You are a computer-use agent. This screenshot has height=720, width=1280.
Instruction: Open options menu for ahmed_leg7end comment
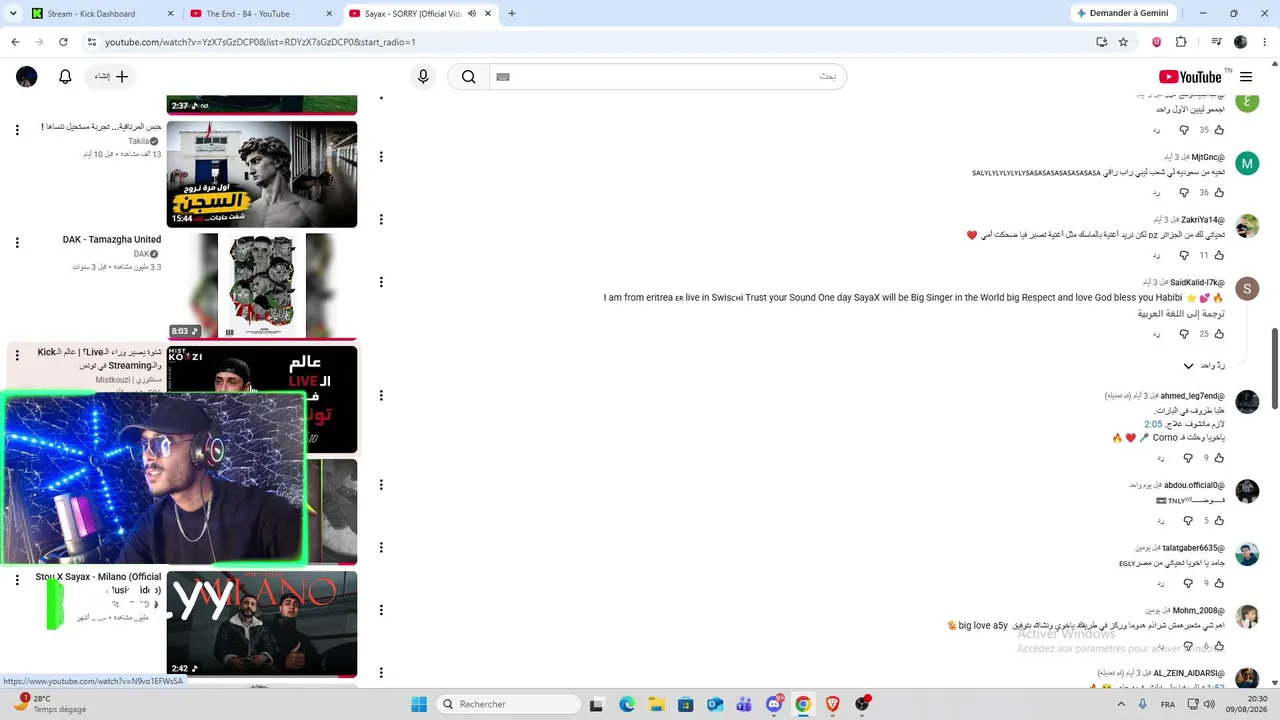coord(381,396)
